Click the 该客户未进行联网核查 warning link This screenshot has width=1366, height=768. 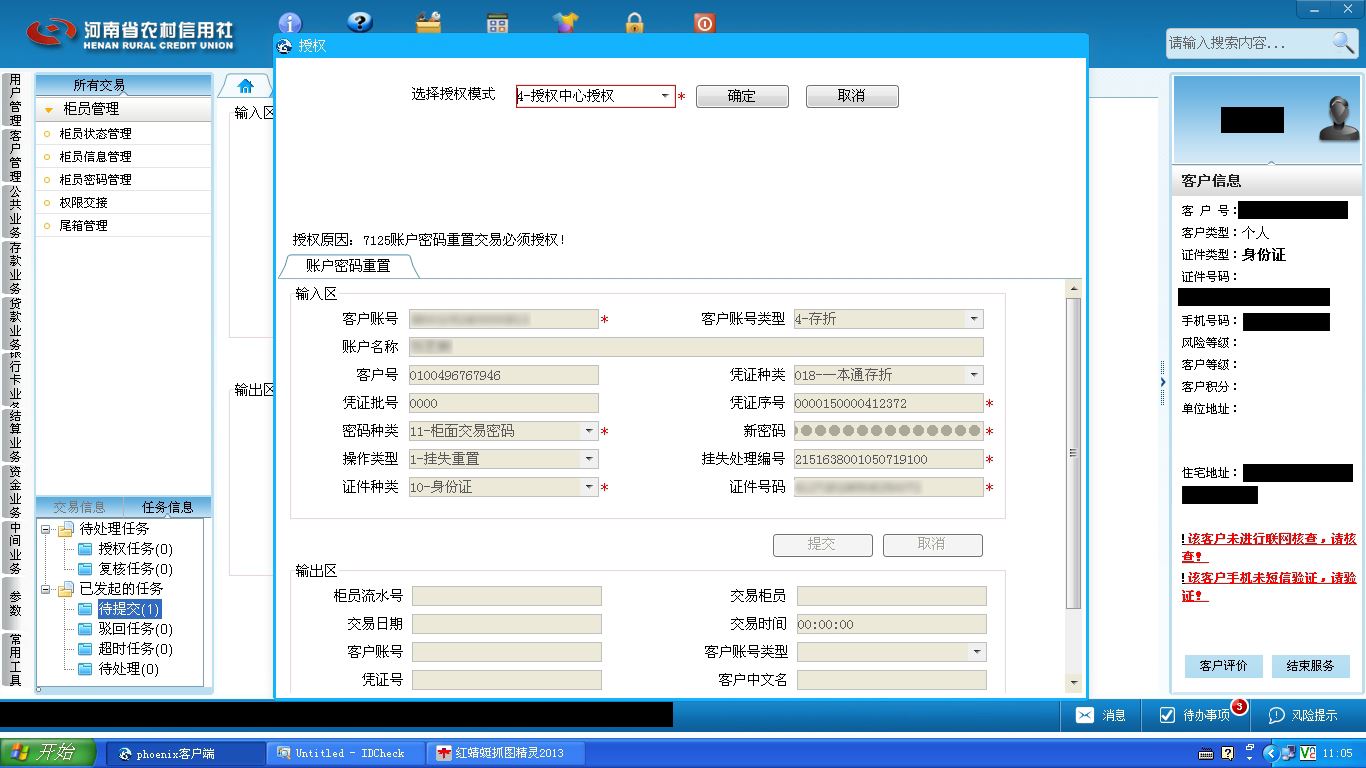1269,547
